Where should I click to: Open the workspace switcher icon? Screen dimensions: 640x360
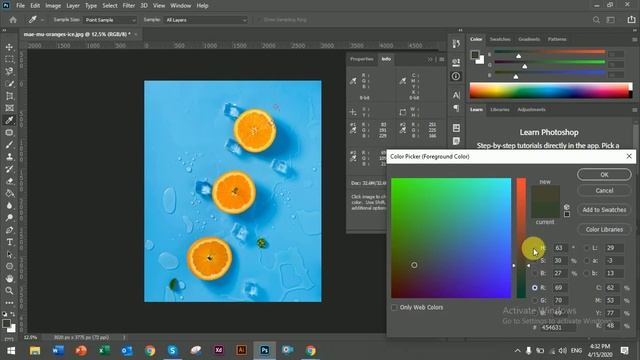pyautogui.click(x=611, y=20)
